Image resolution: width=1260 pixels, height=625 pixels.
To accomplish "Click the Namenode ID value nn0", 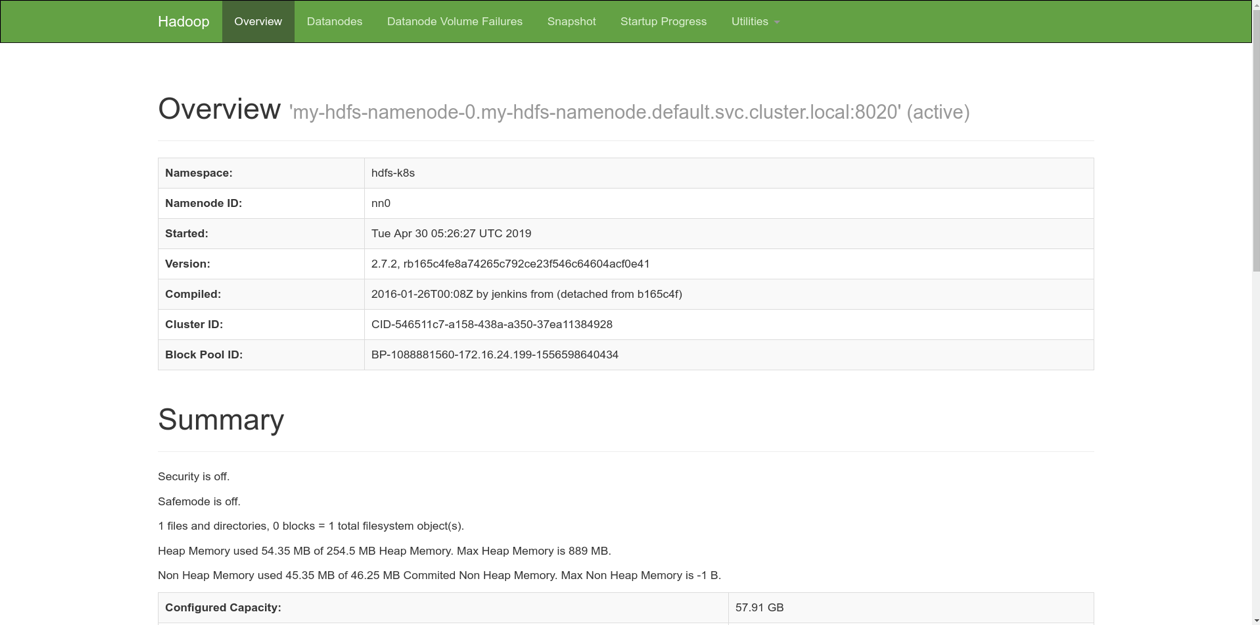I will click(381, 203).
